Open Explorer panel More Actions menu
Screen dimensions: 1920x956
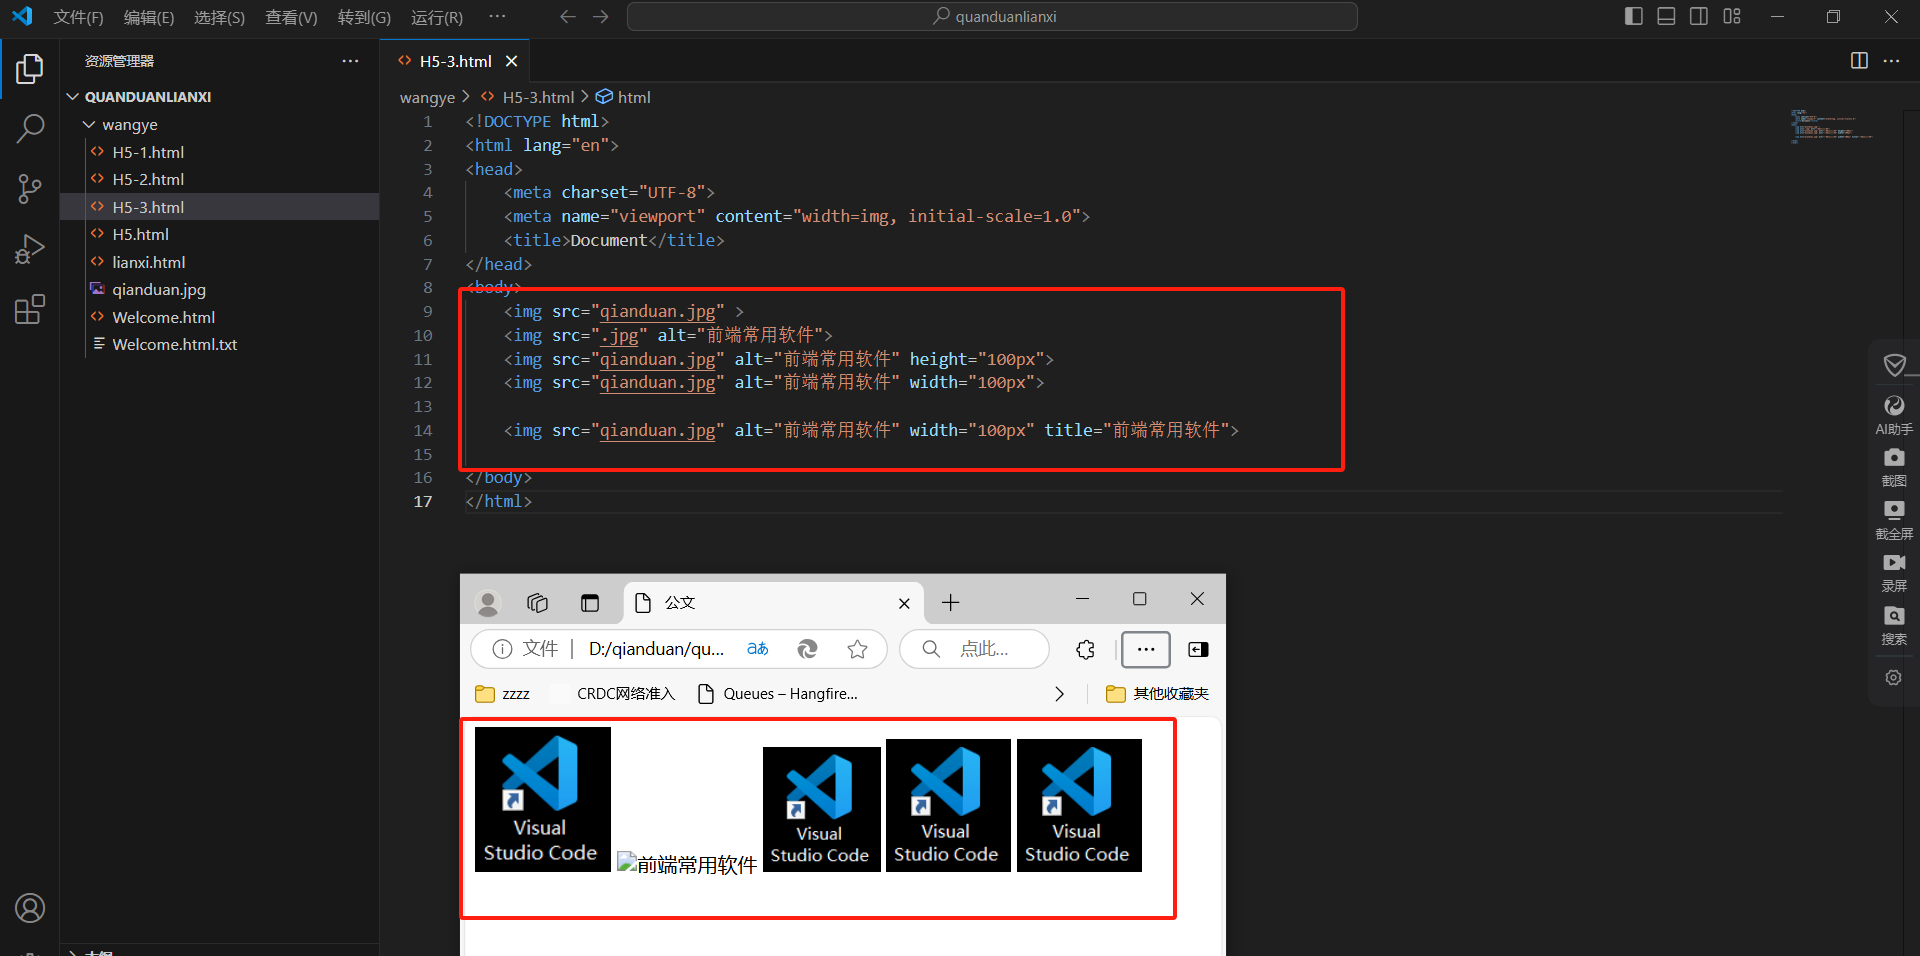(x=350, y=61)
